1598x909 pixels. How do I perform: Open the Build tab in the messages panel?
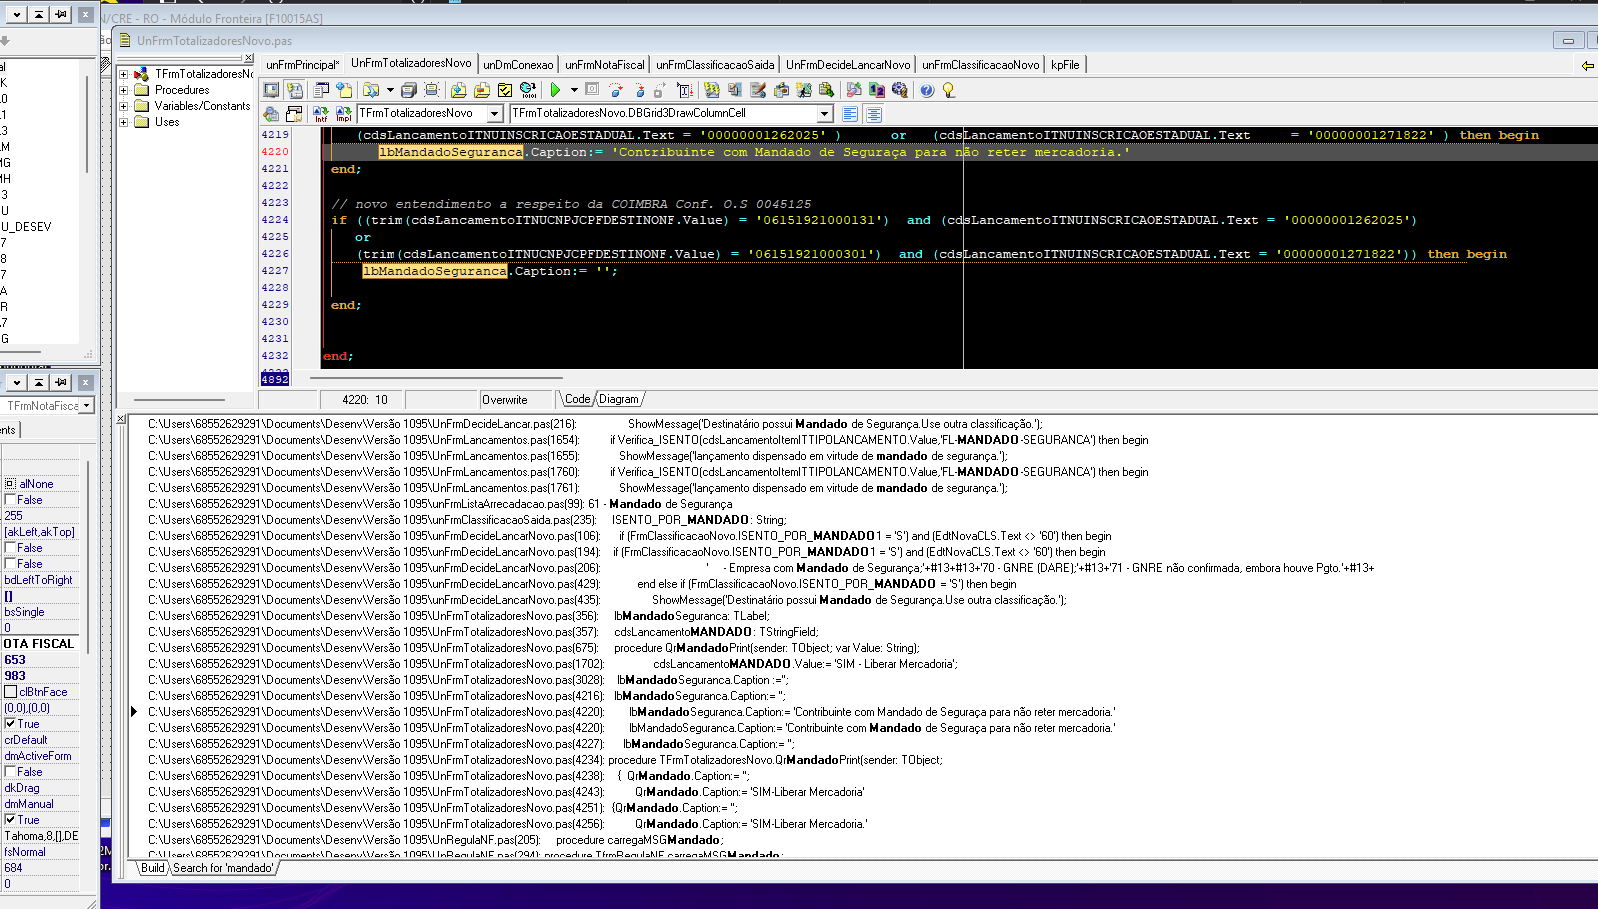pyautogui.click(x=152, y=868)
